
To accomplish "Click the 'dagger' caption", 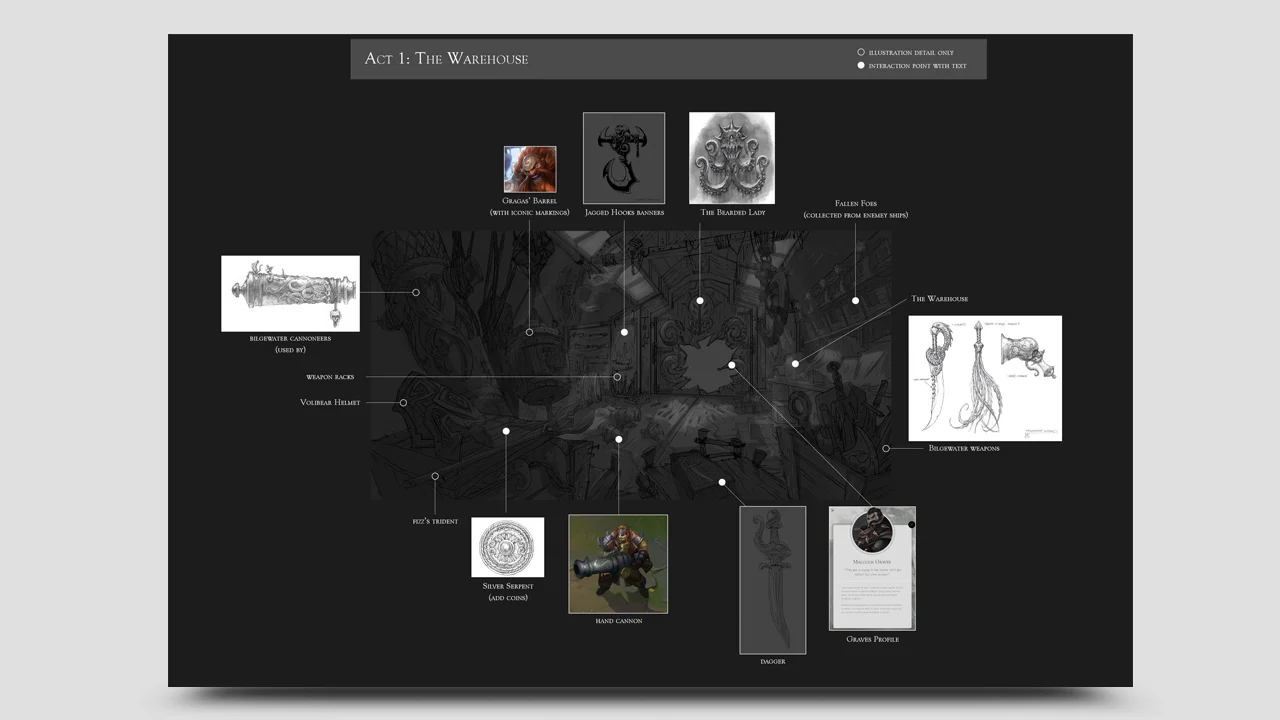I will click(773, 662).
